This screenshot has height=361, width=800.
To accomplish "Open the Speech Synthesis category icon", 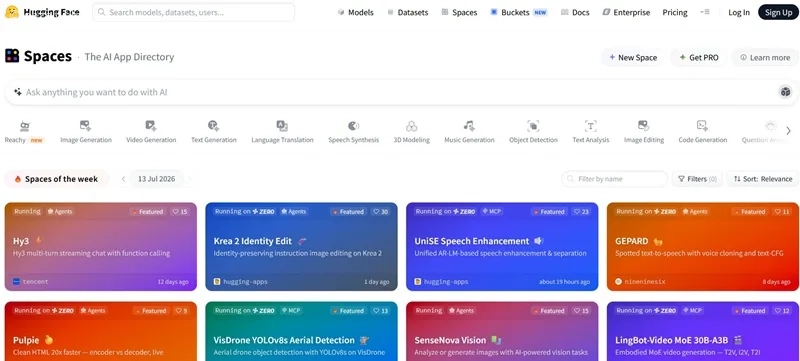I will click(354, 125).
